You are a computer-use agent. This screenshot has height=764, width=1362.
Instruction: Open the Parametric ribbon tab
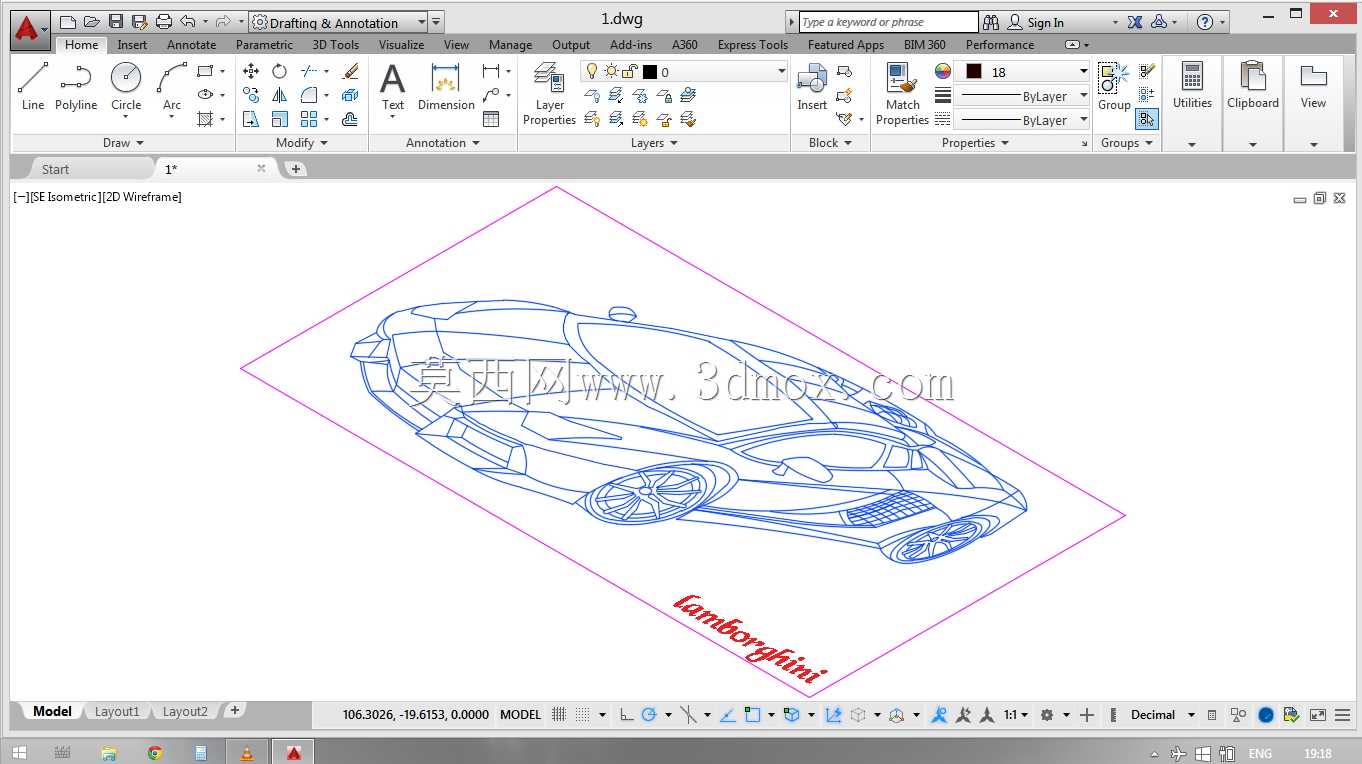point(264,44)
